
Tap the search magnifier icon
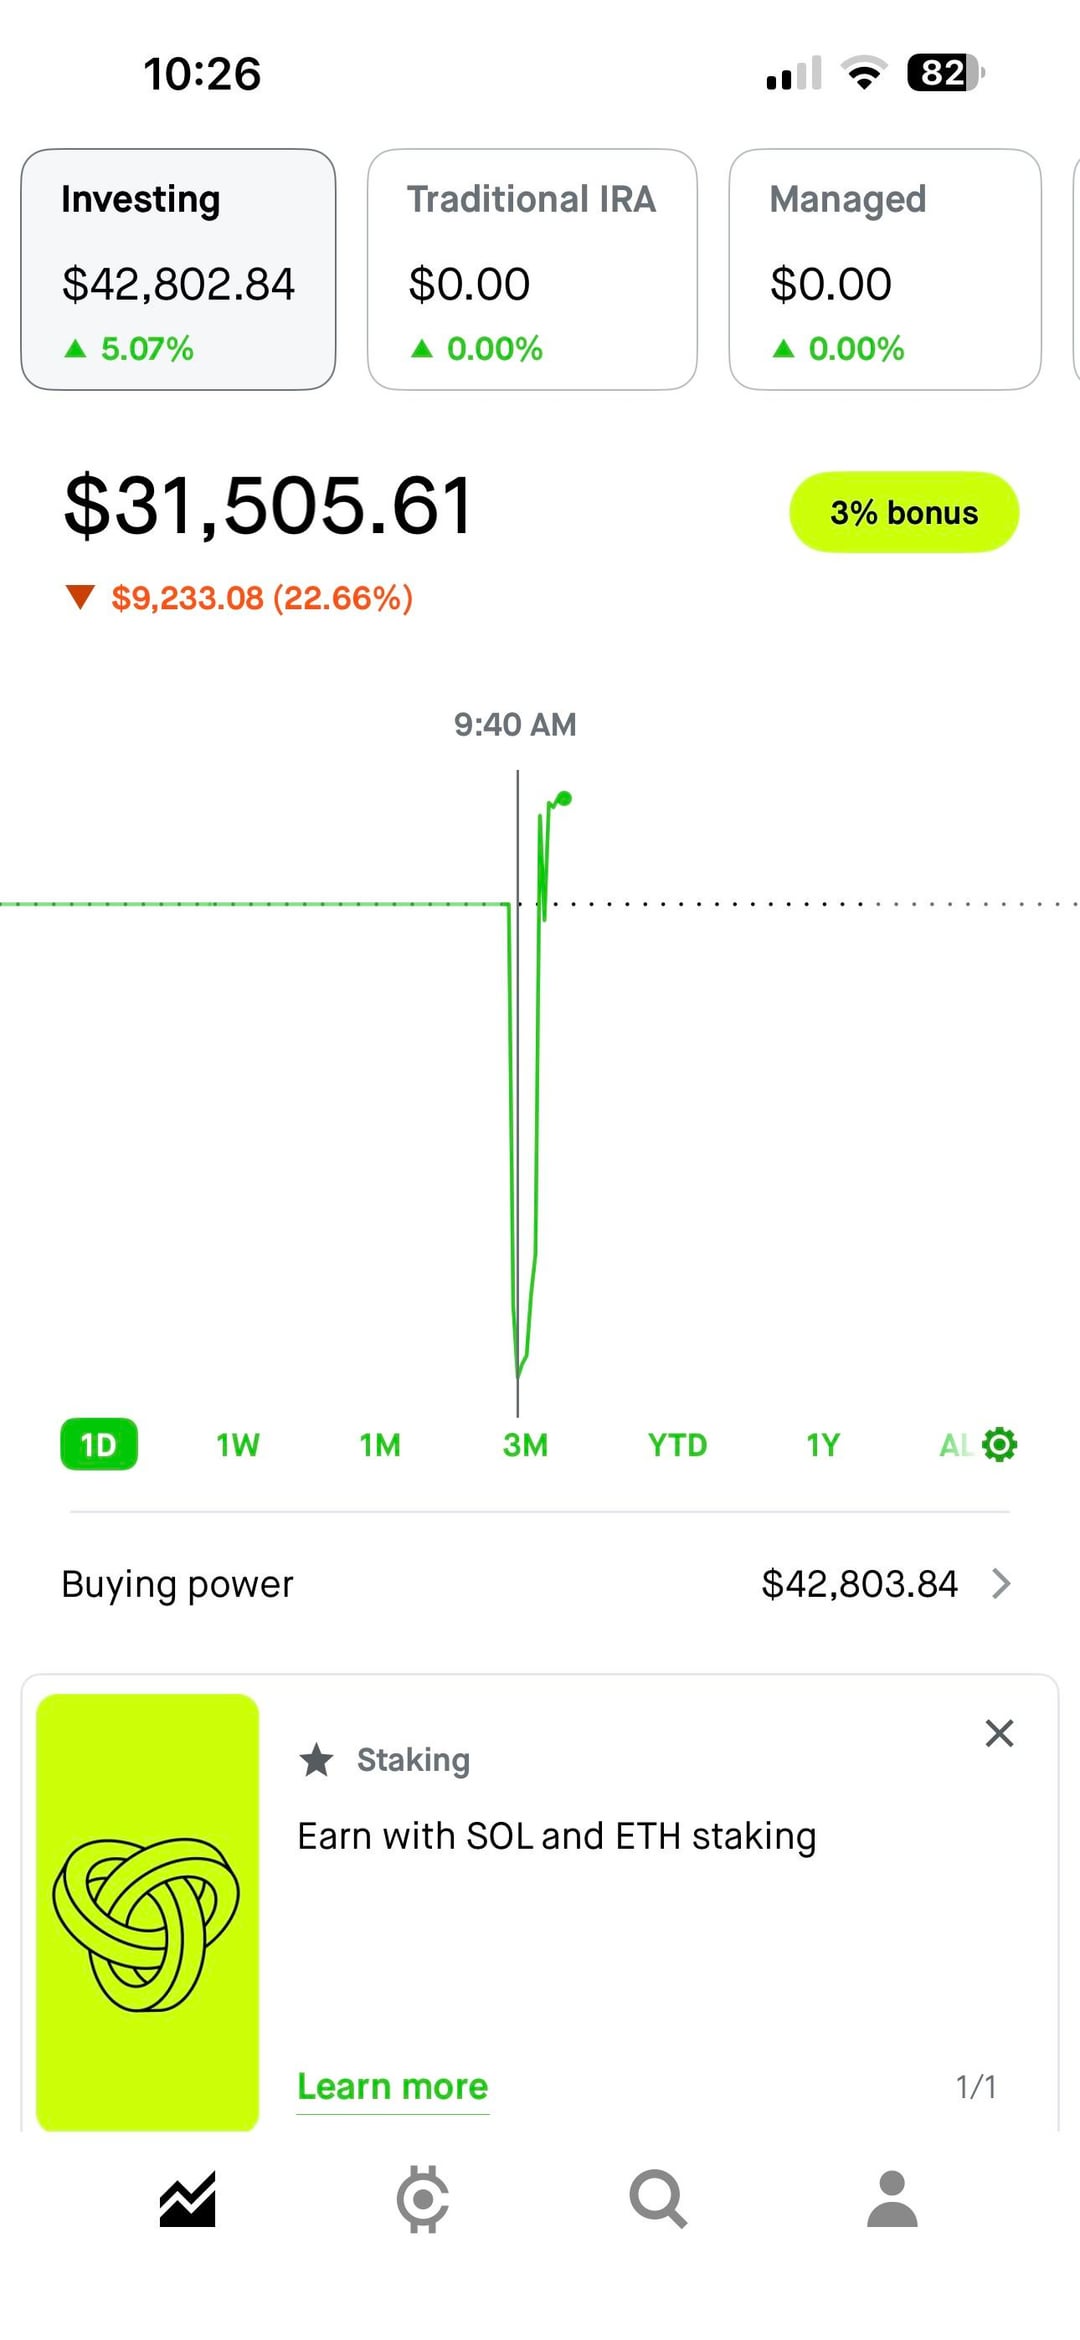point(657,2199)
